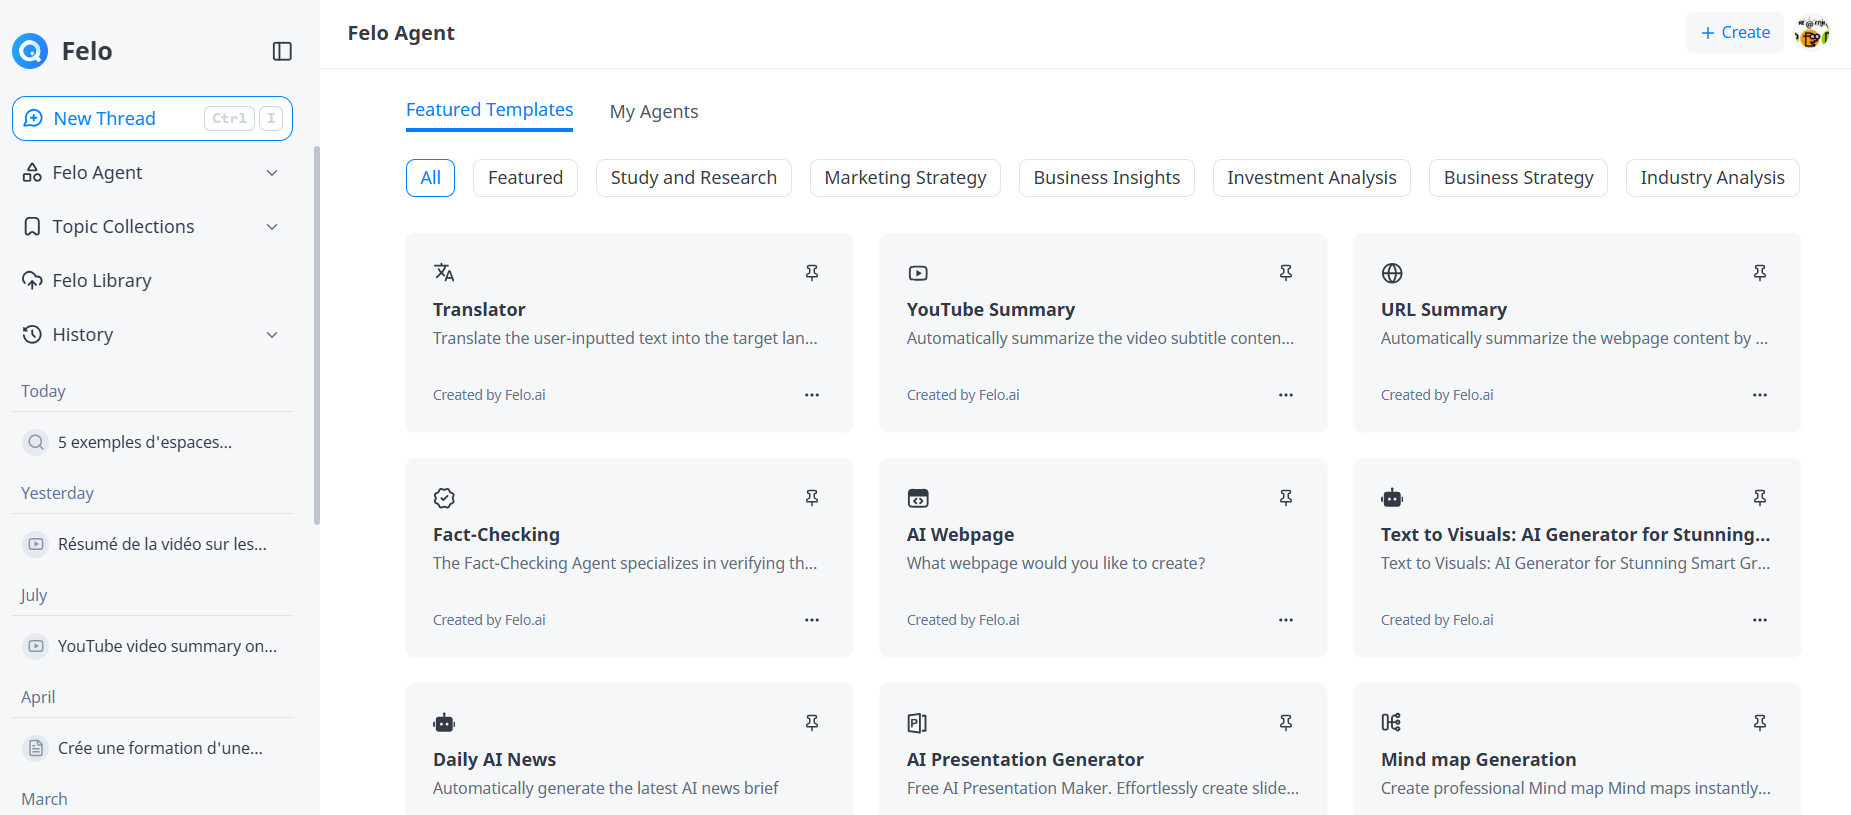Pin the YouTube Summary template
1851x815 pixels.
pos(1285,273)
